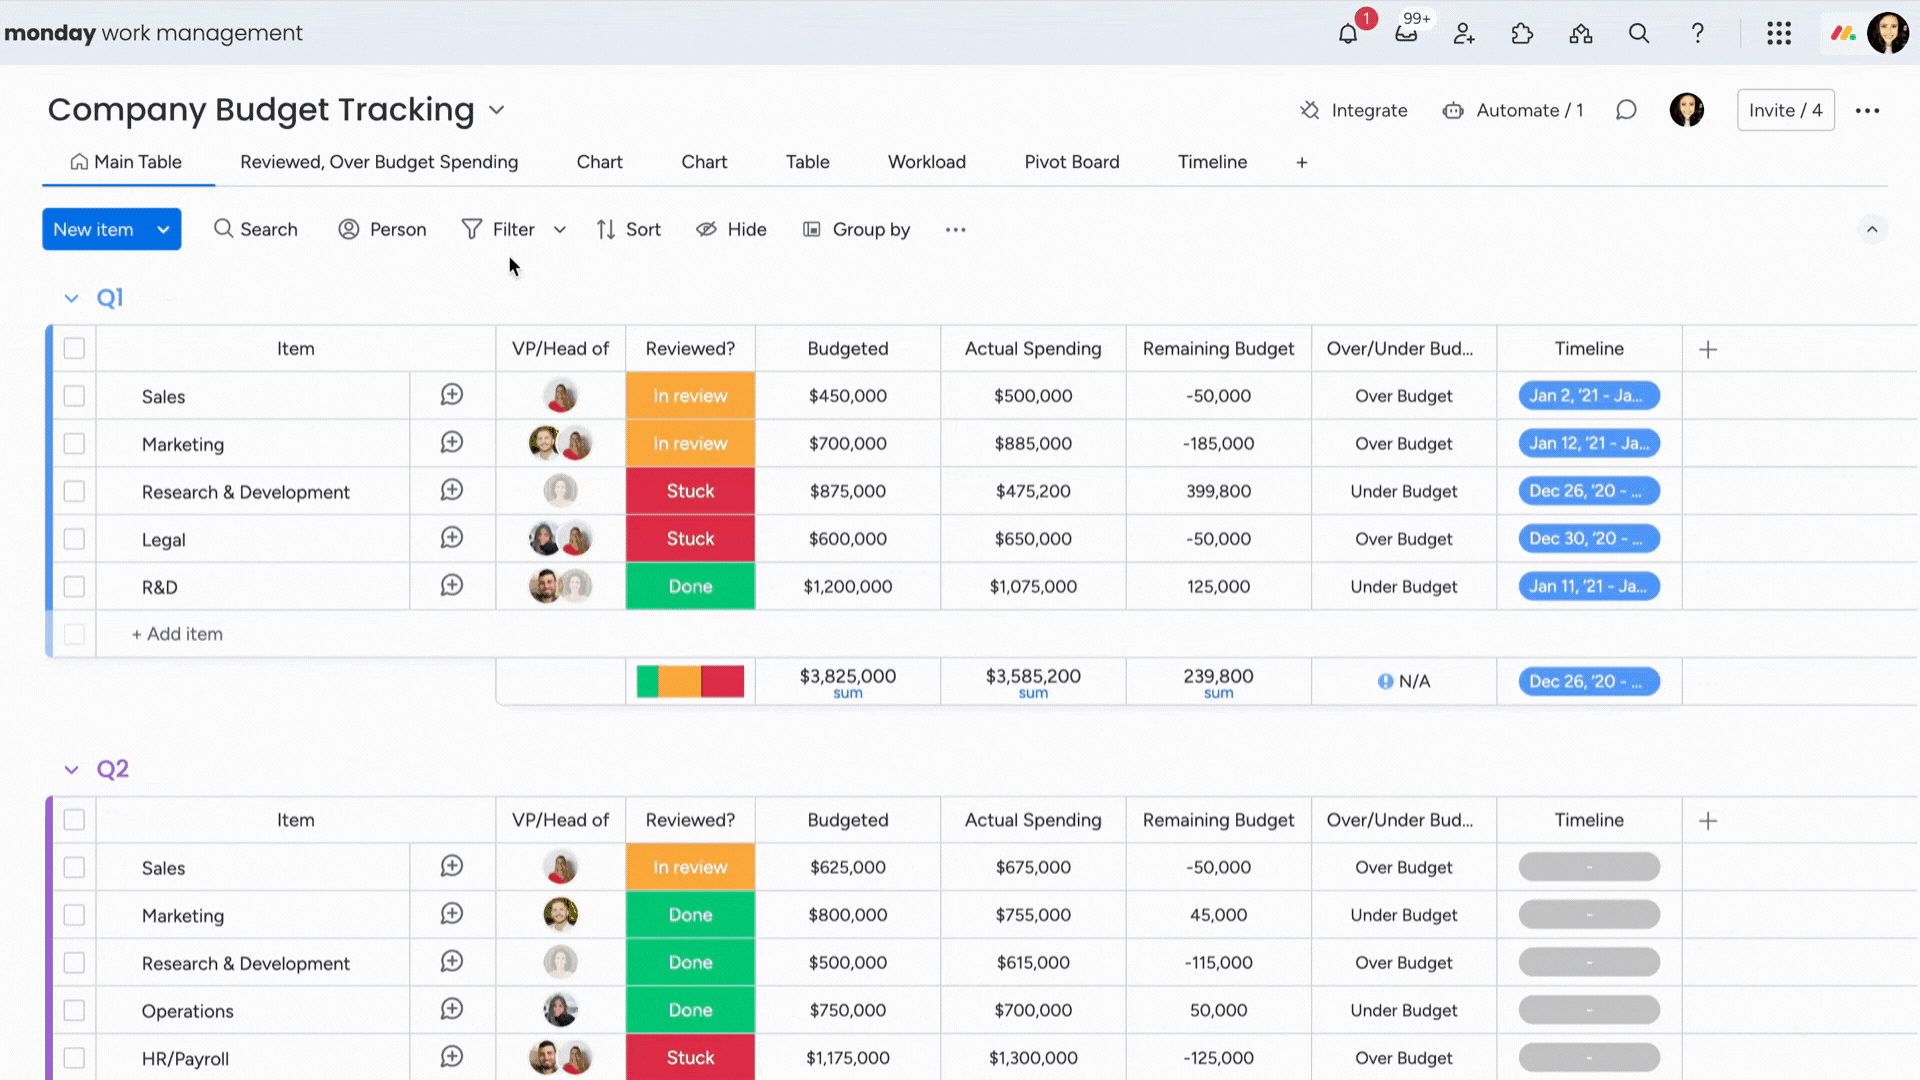The image size is (1920, 1080).
Task: Open Automate from the board header
Action: [x=1513, y=110]
